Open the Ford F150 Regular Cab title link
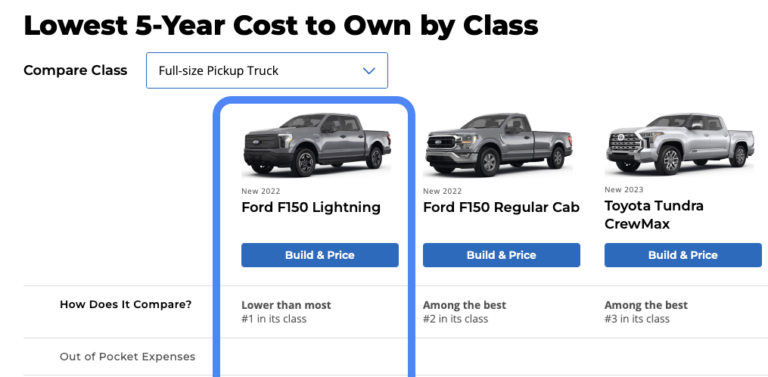This screenshot has width=768, height=377. pos(502,208)
